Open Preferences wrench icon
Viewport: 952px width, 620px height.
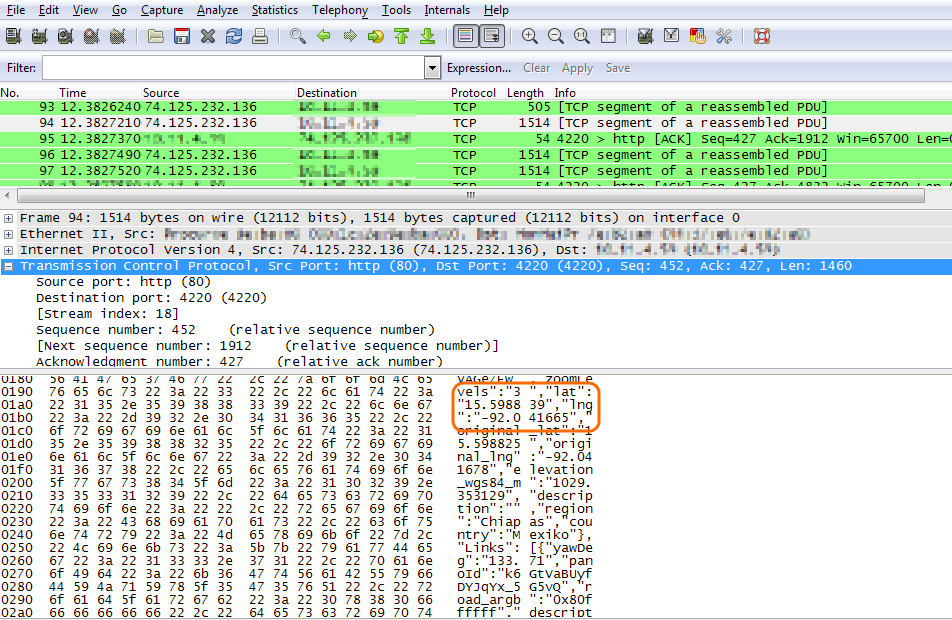[x=724, y=36]
